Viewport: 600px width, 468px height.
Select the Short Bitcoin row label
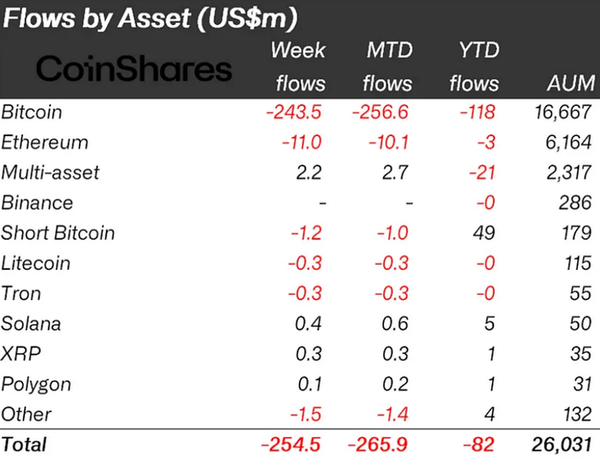click(x=58, y=233)
